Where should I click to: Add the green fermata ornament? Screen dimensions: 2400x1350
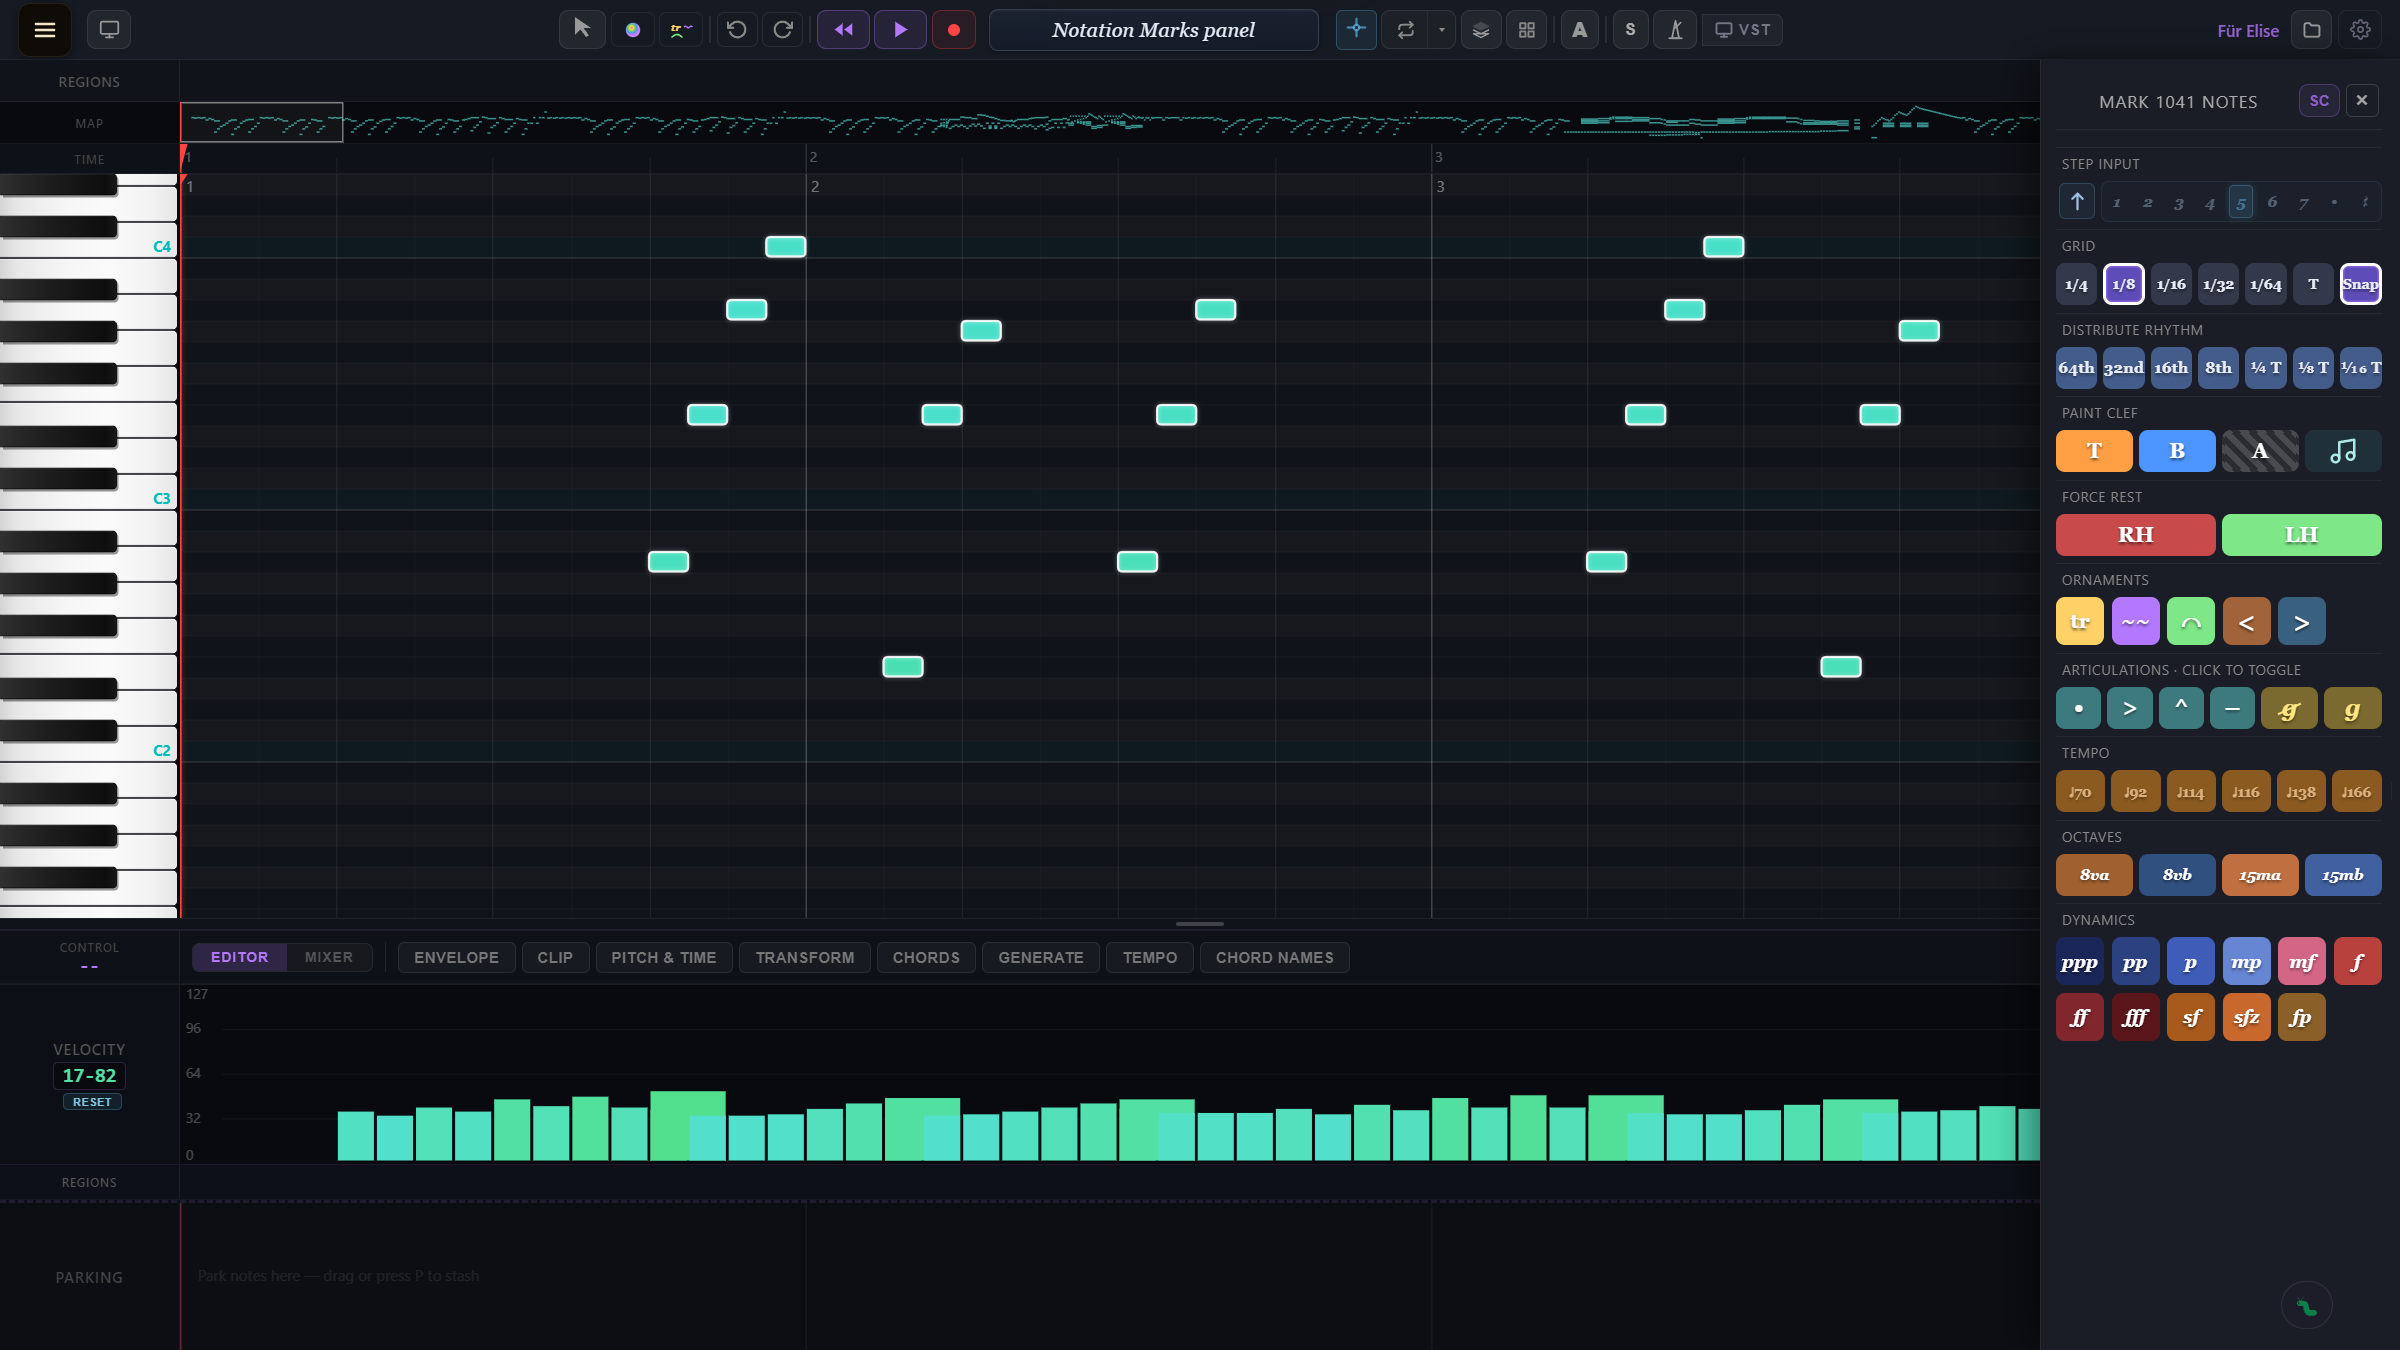[x=2191, y=622]
